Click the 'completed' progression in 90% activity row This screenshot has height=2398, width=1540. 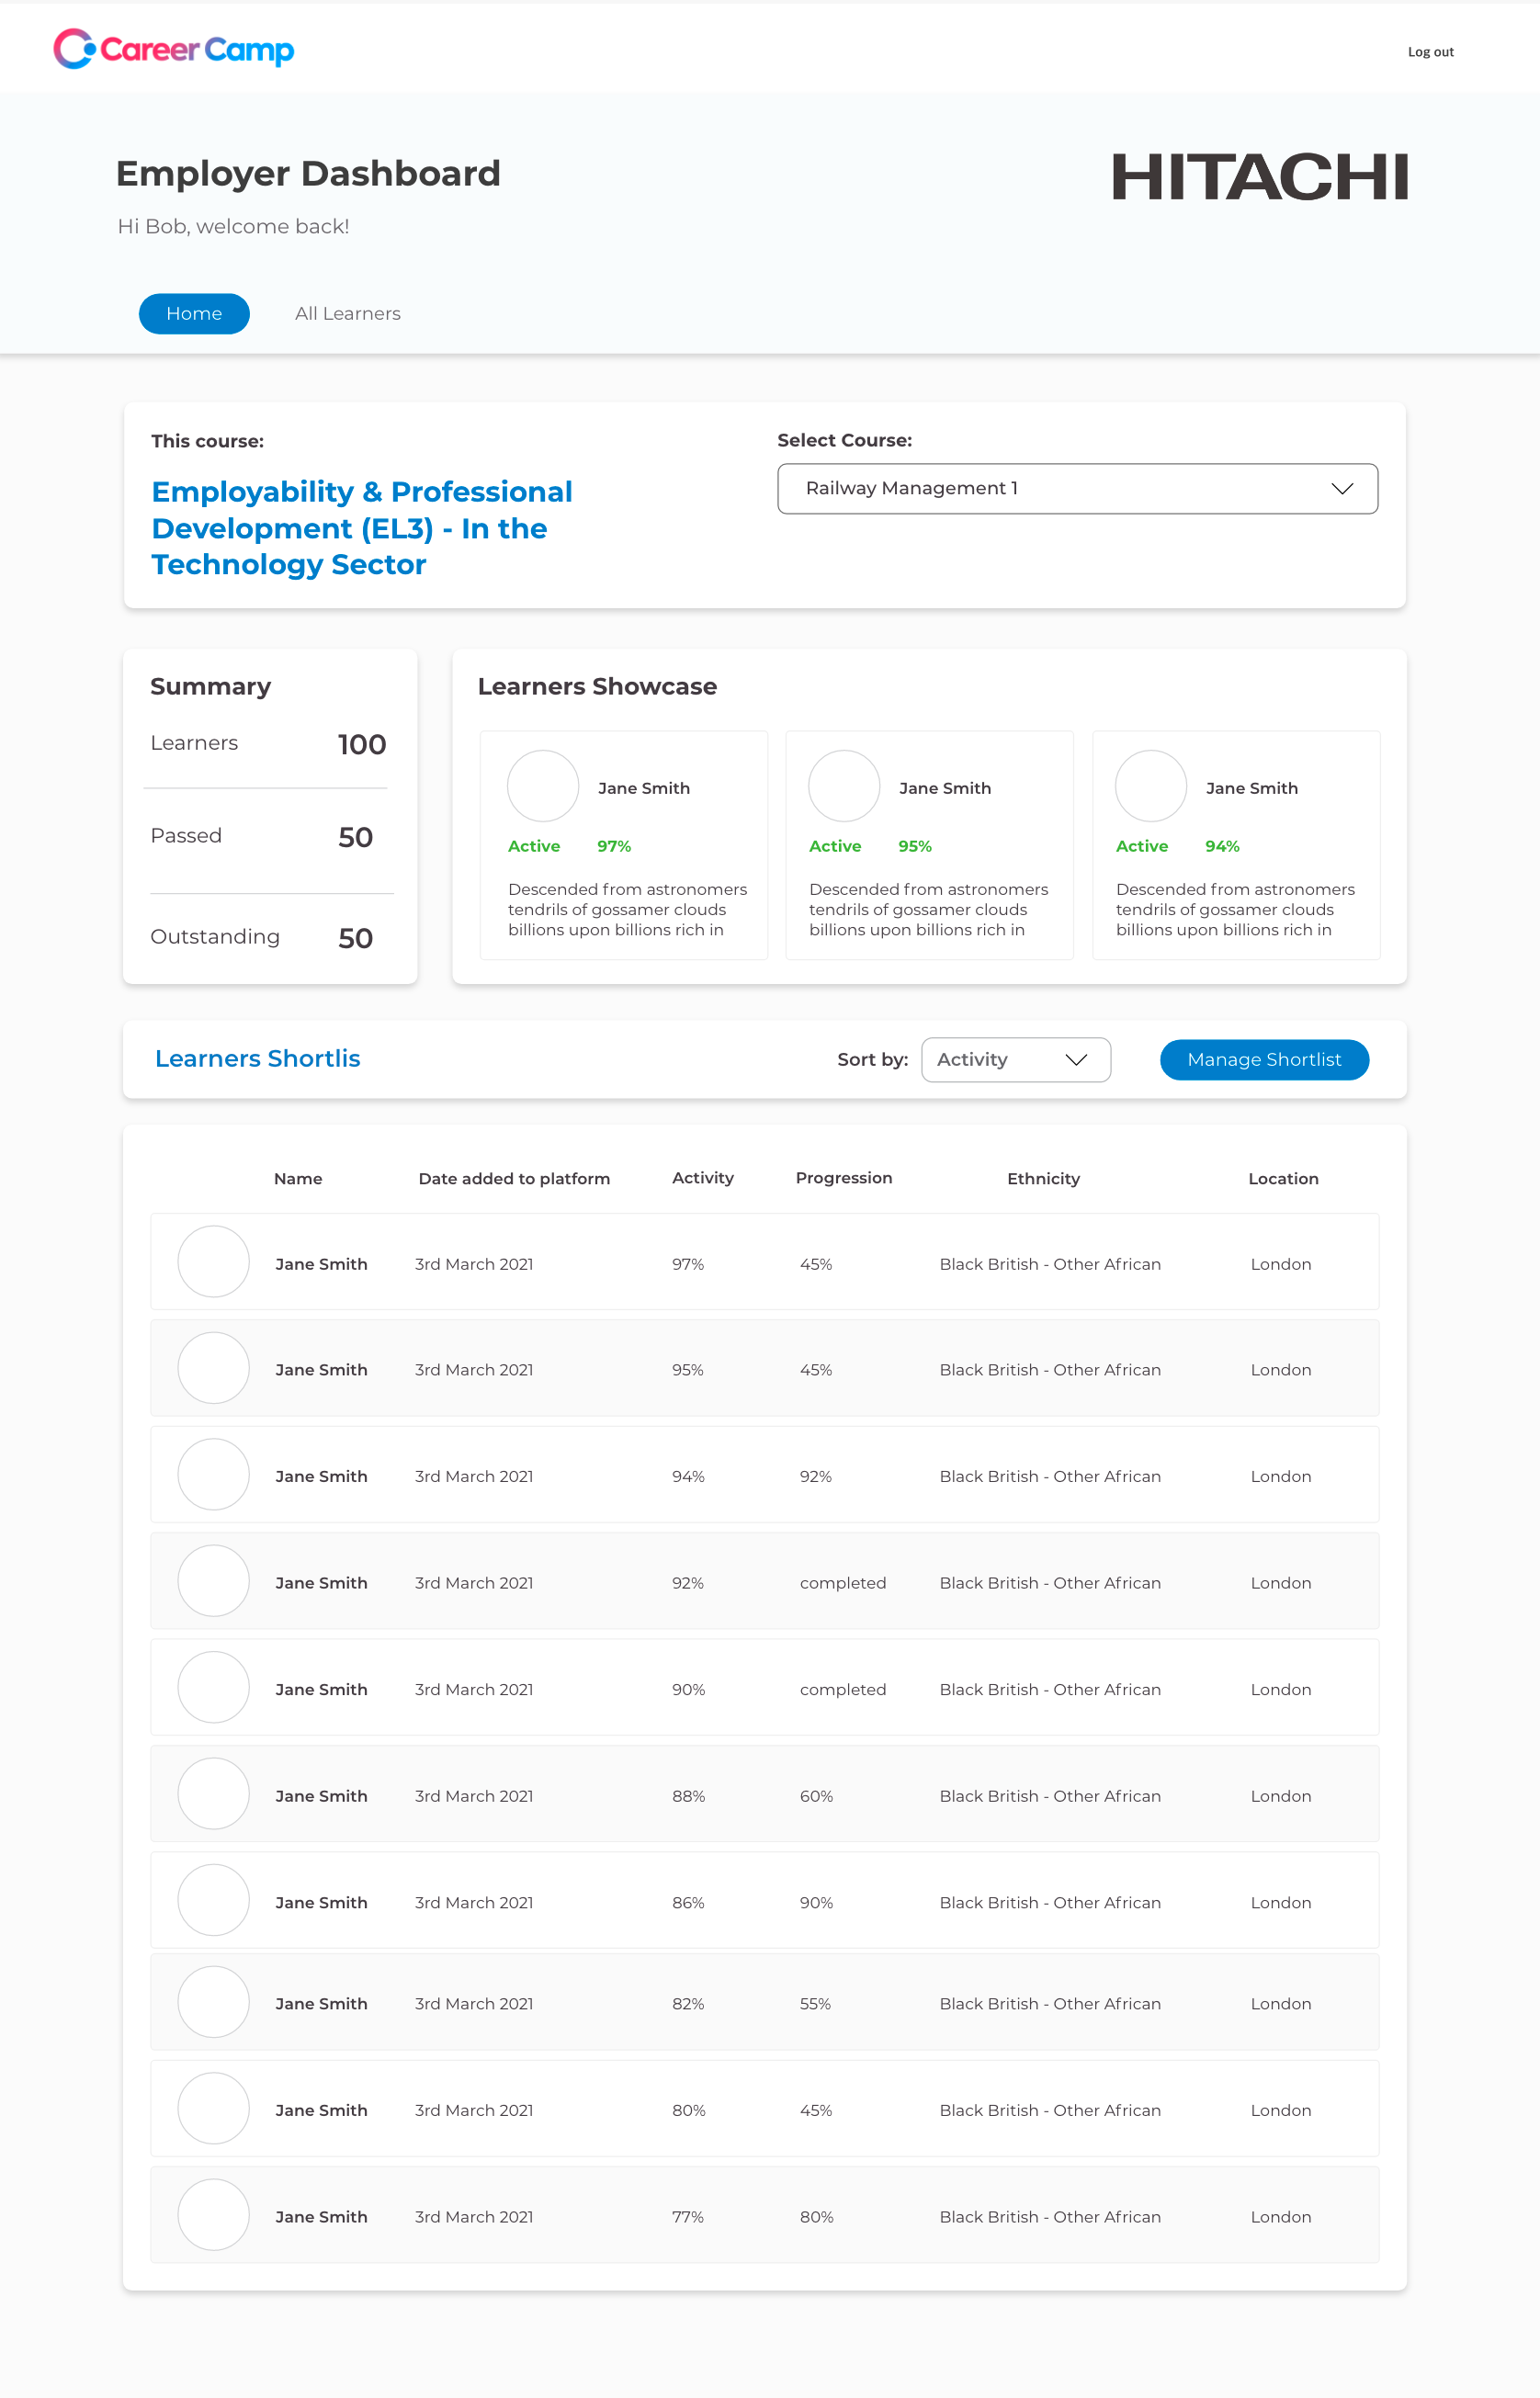843,1690
